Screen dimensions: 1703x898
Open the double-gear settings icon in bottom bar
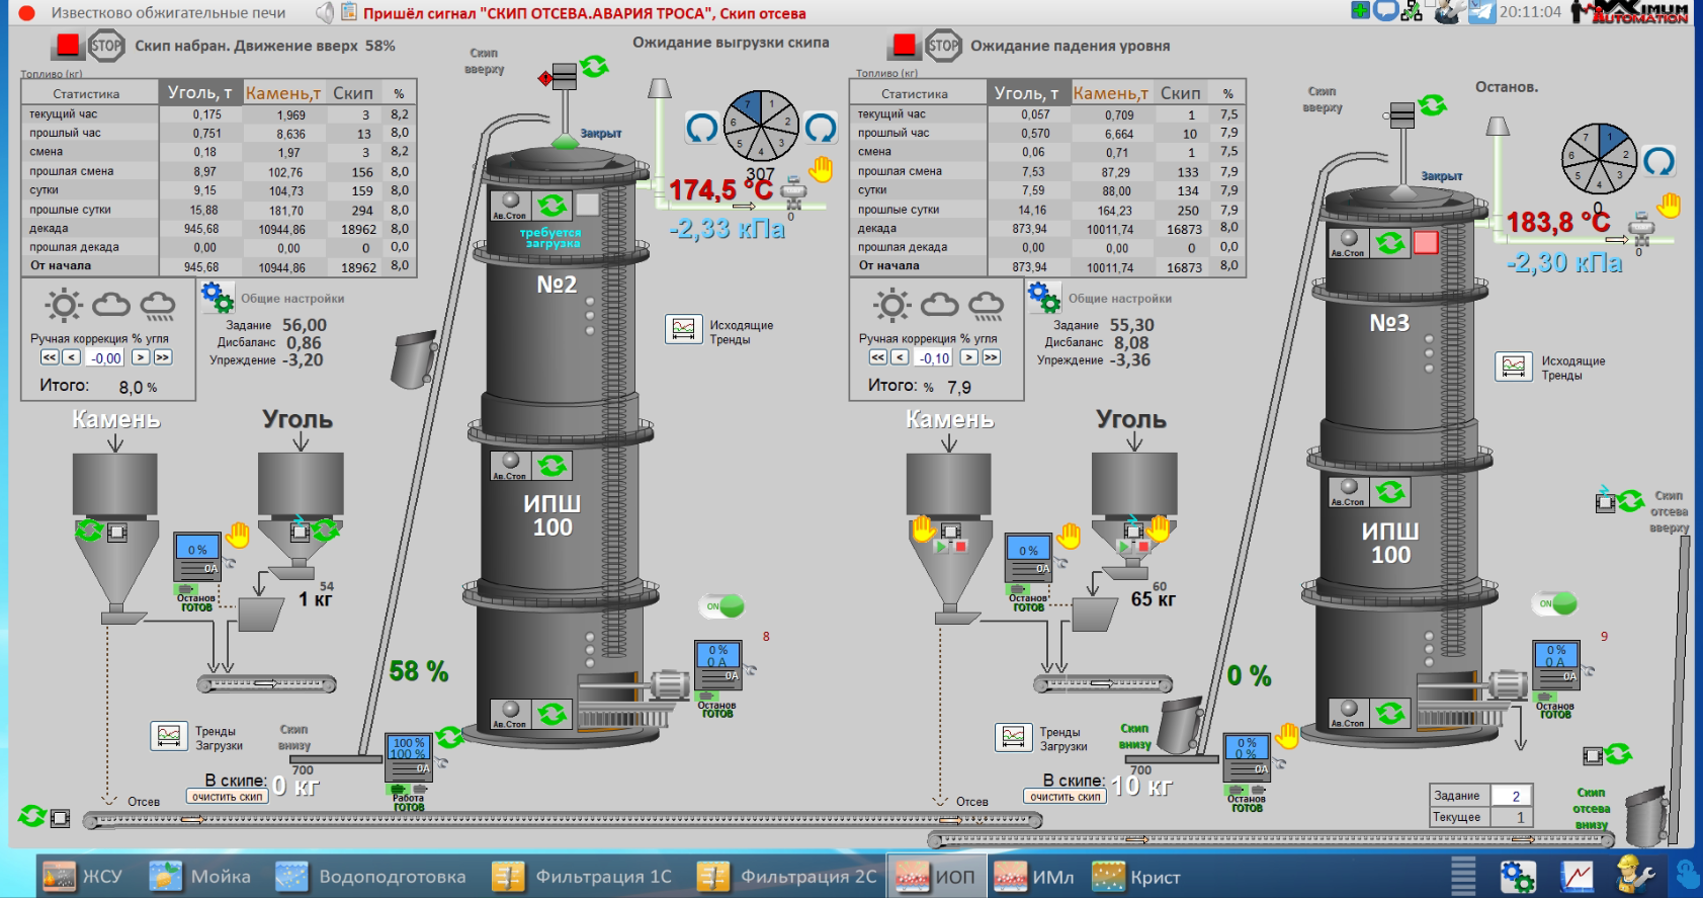[1517, 877]
